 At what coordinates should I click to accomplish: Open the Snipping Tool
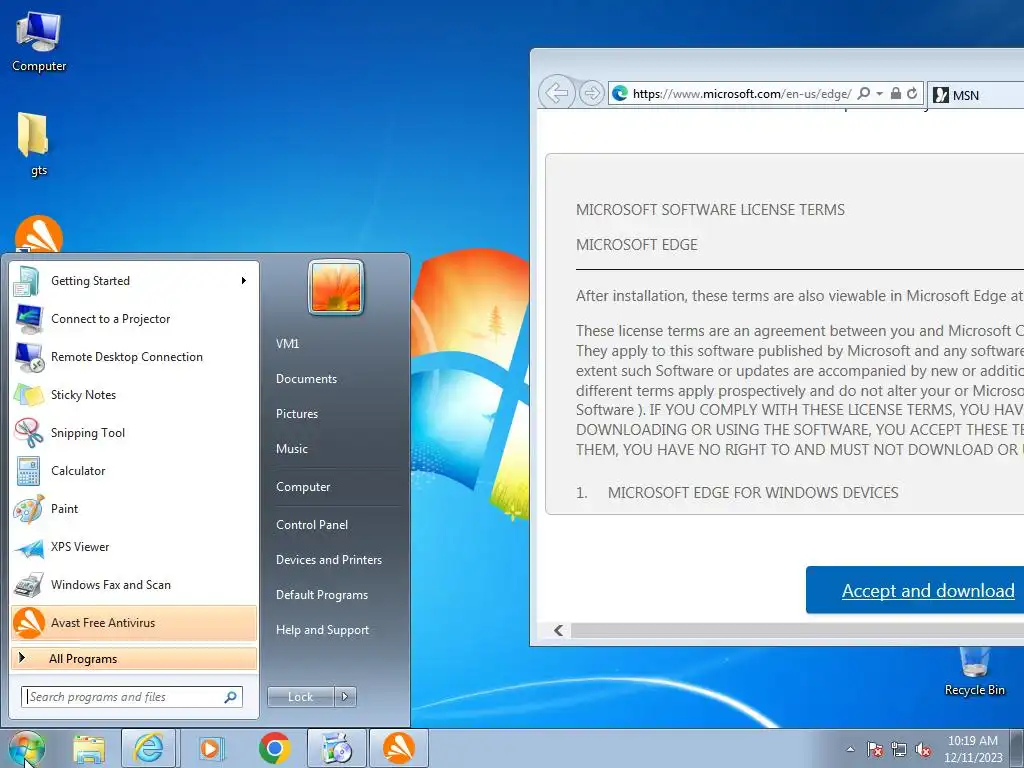(x=135, y=432)
